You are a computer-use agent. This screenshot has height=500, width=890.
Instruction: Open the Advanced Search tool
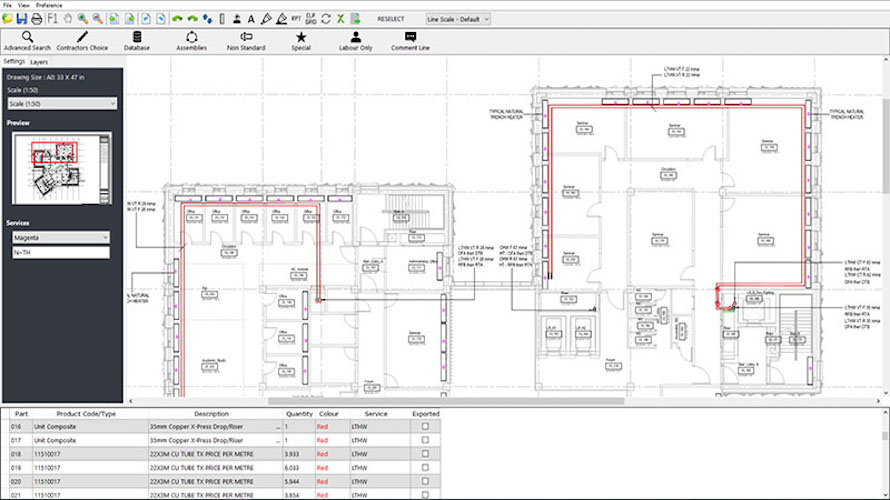click(27, 36)
